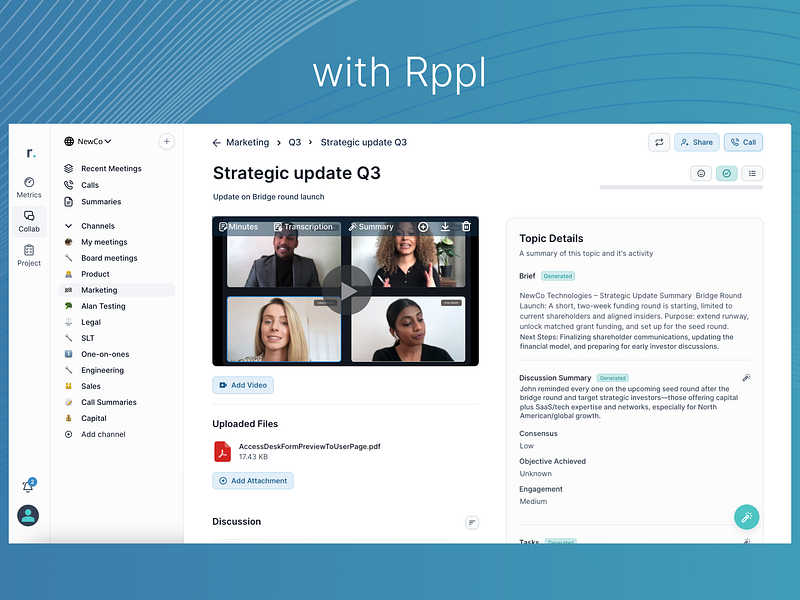
Task: Open the Summary tab on video
Action: 370,227
